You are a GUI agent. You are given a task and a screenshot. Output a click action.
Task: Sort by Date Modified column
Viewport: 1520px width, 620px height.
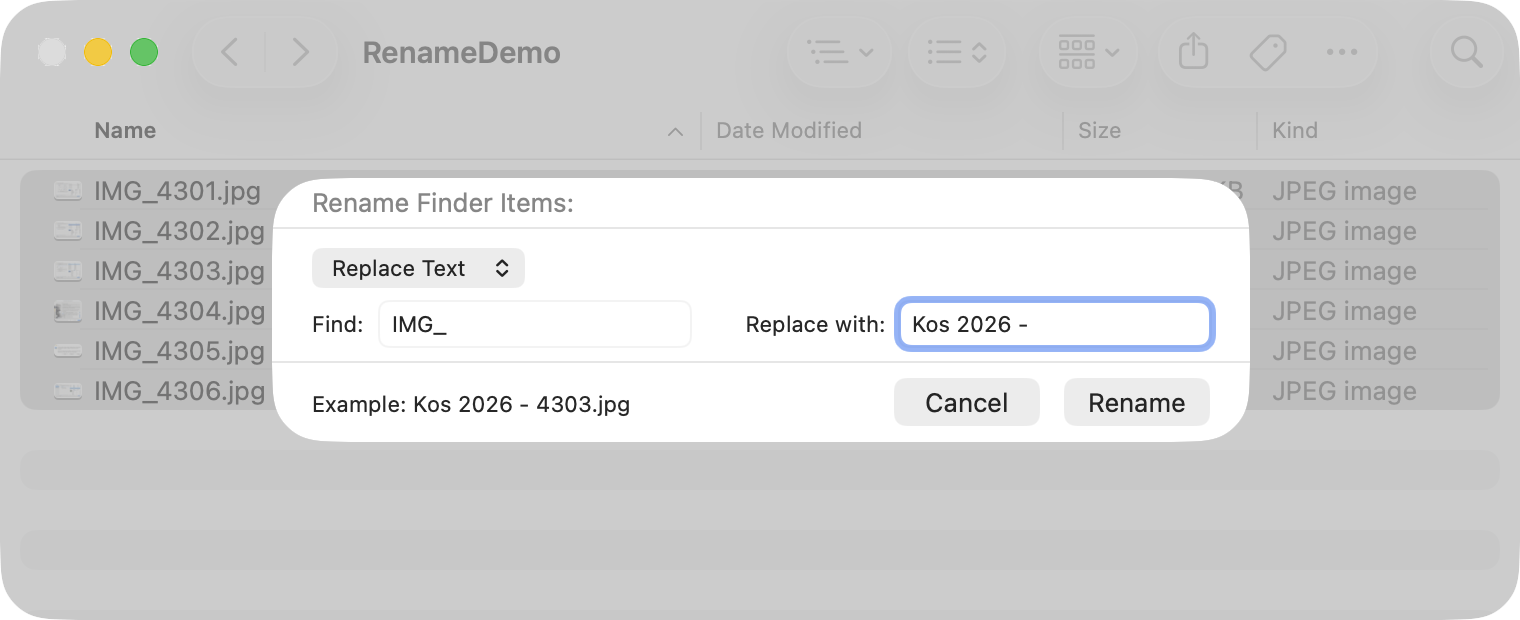(x=789, y=130)
